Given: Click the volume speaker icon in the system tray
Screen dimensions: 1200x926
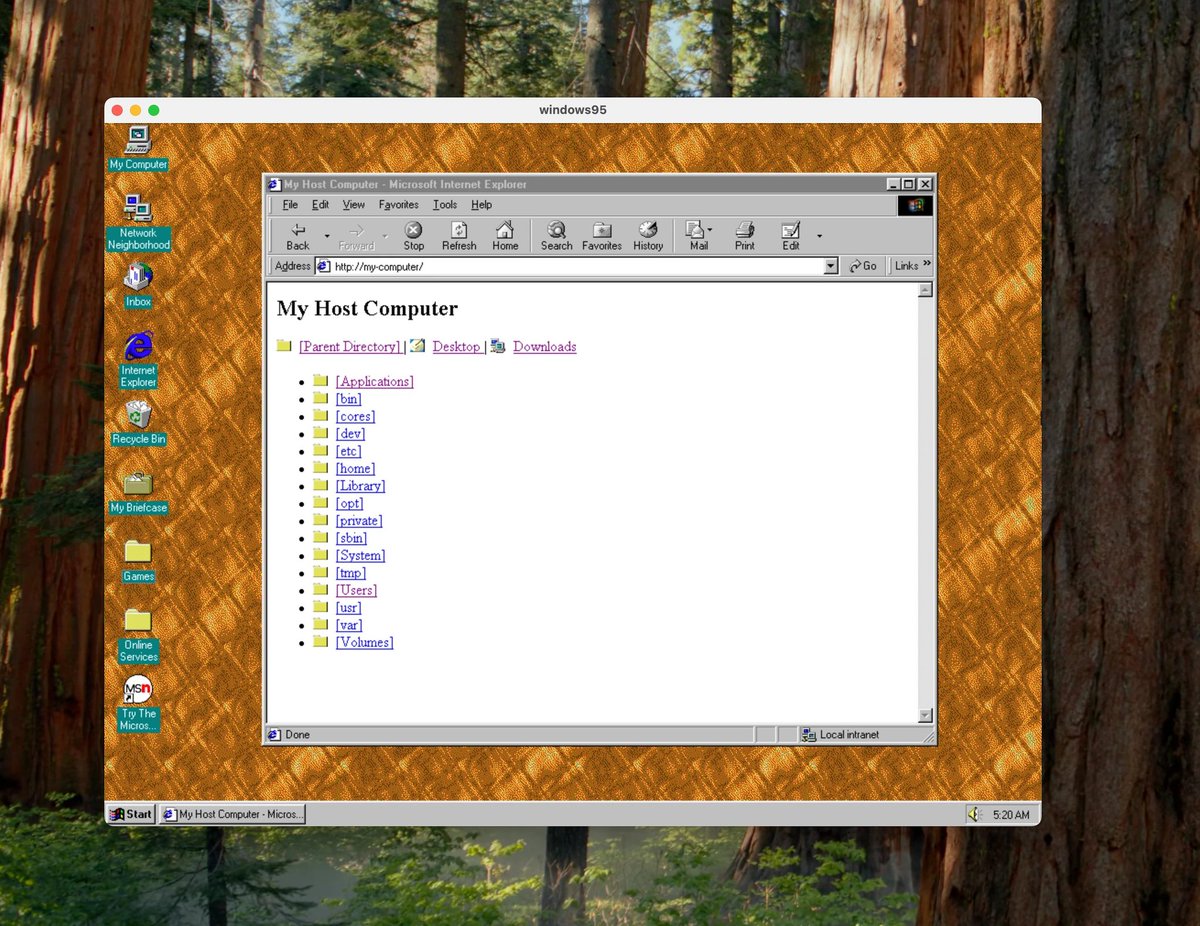Looking at the screenshot, I should 973,814.
